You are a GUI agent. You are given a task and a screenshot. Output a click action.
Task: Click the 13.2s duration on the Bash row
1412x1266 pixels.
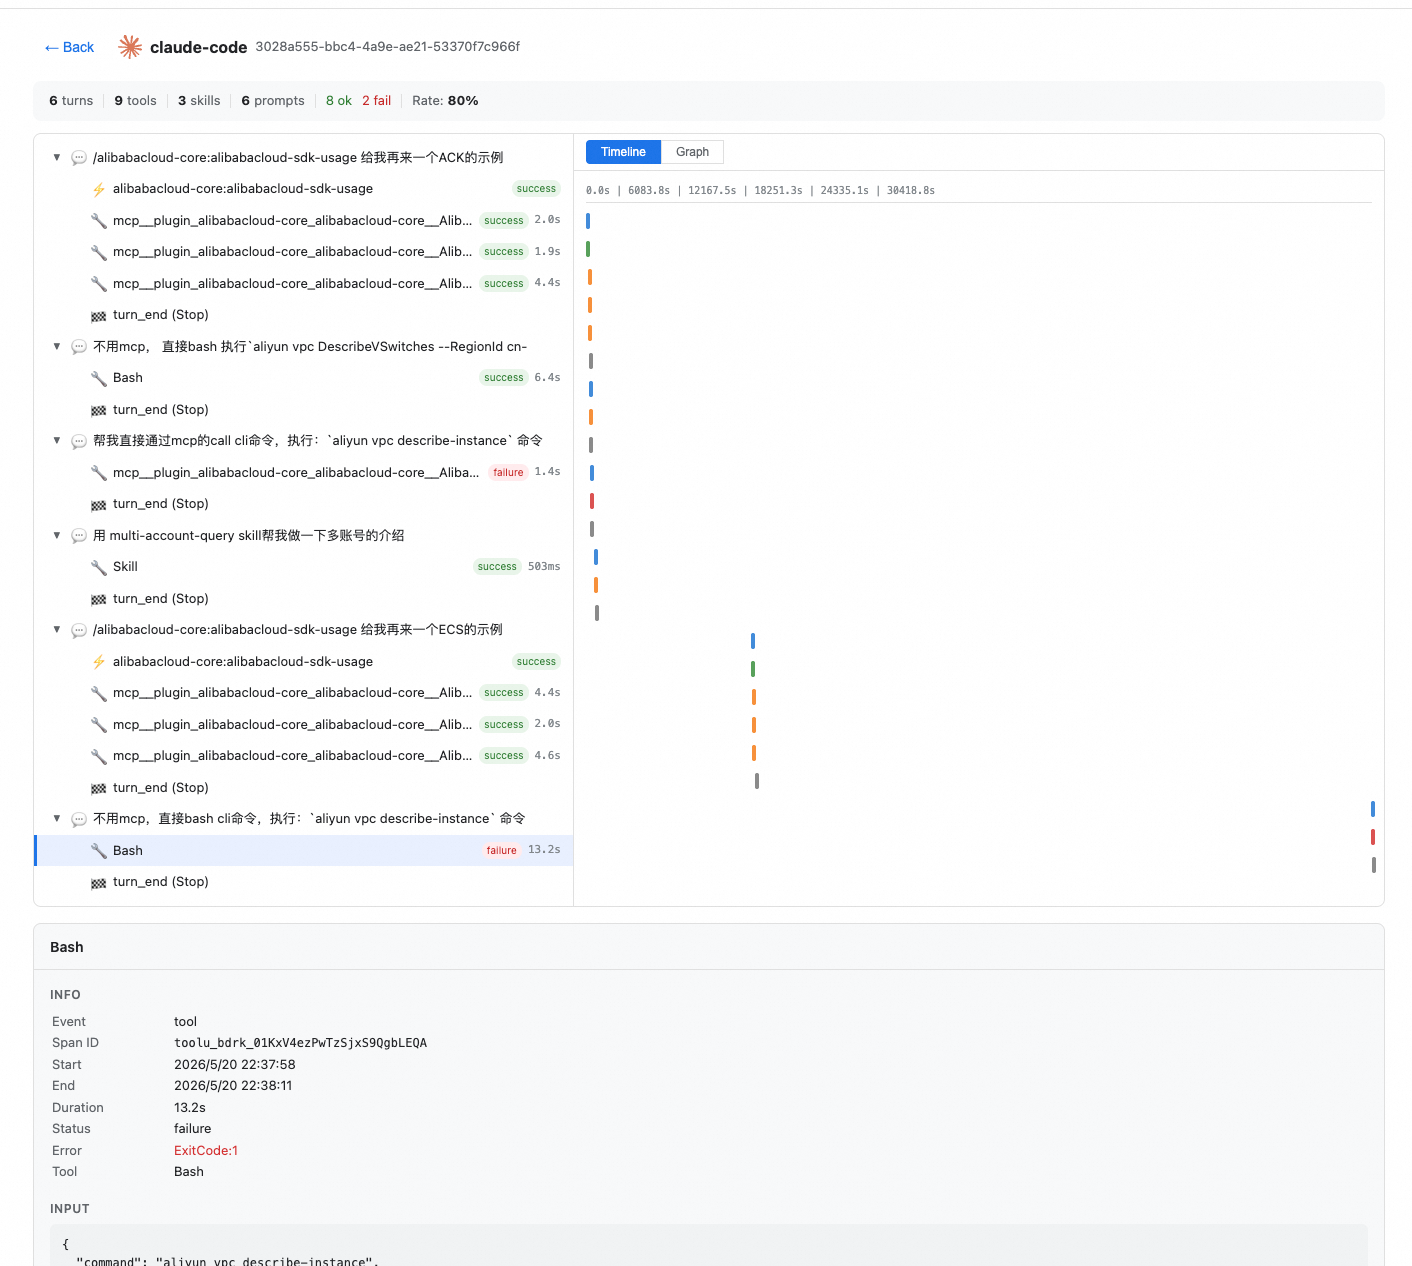544,850
